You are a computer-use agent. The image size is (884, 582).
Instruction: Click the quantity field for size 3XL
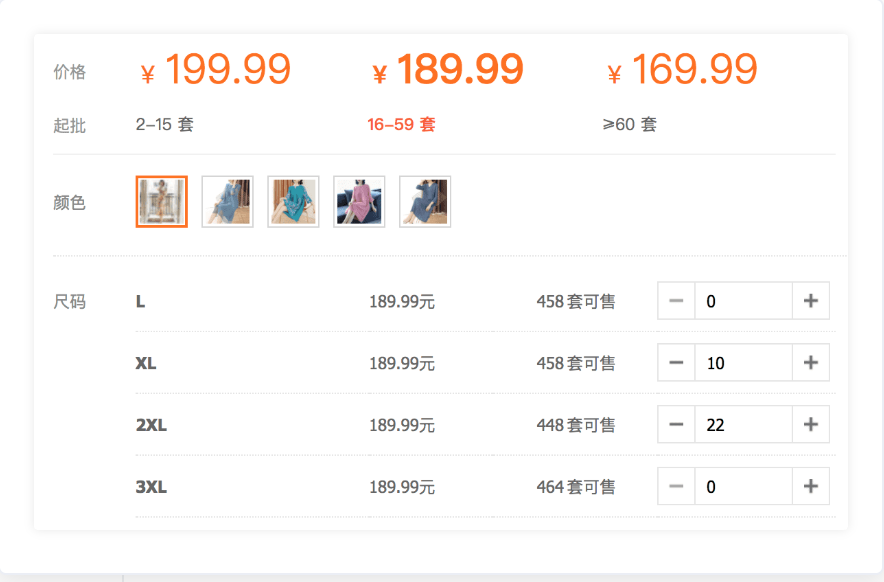pos(744,486)
